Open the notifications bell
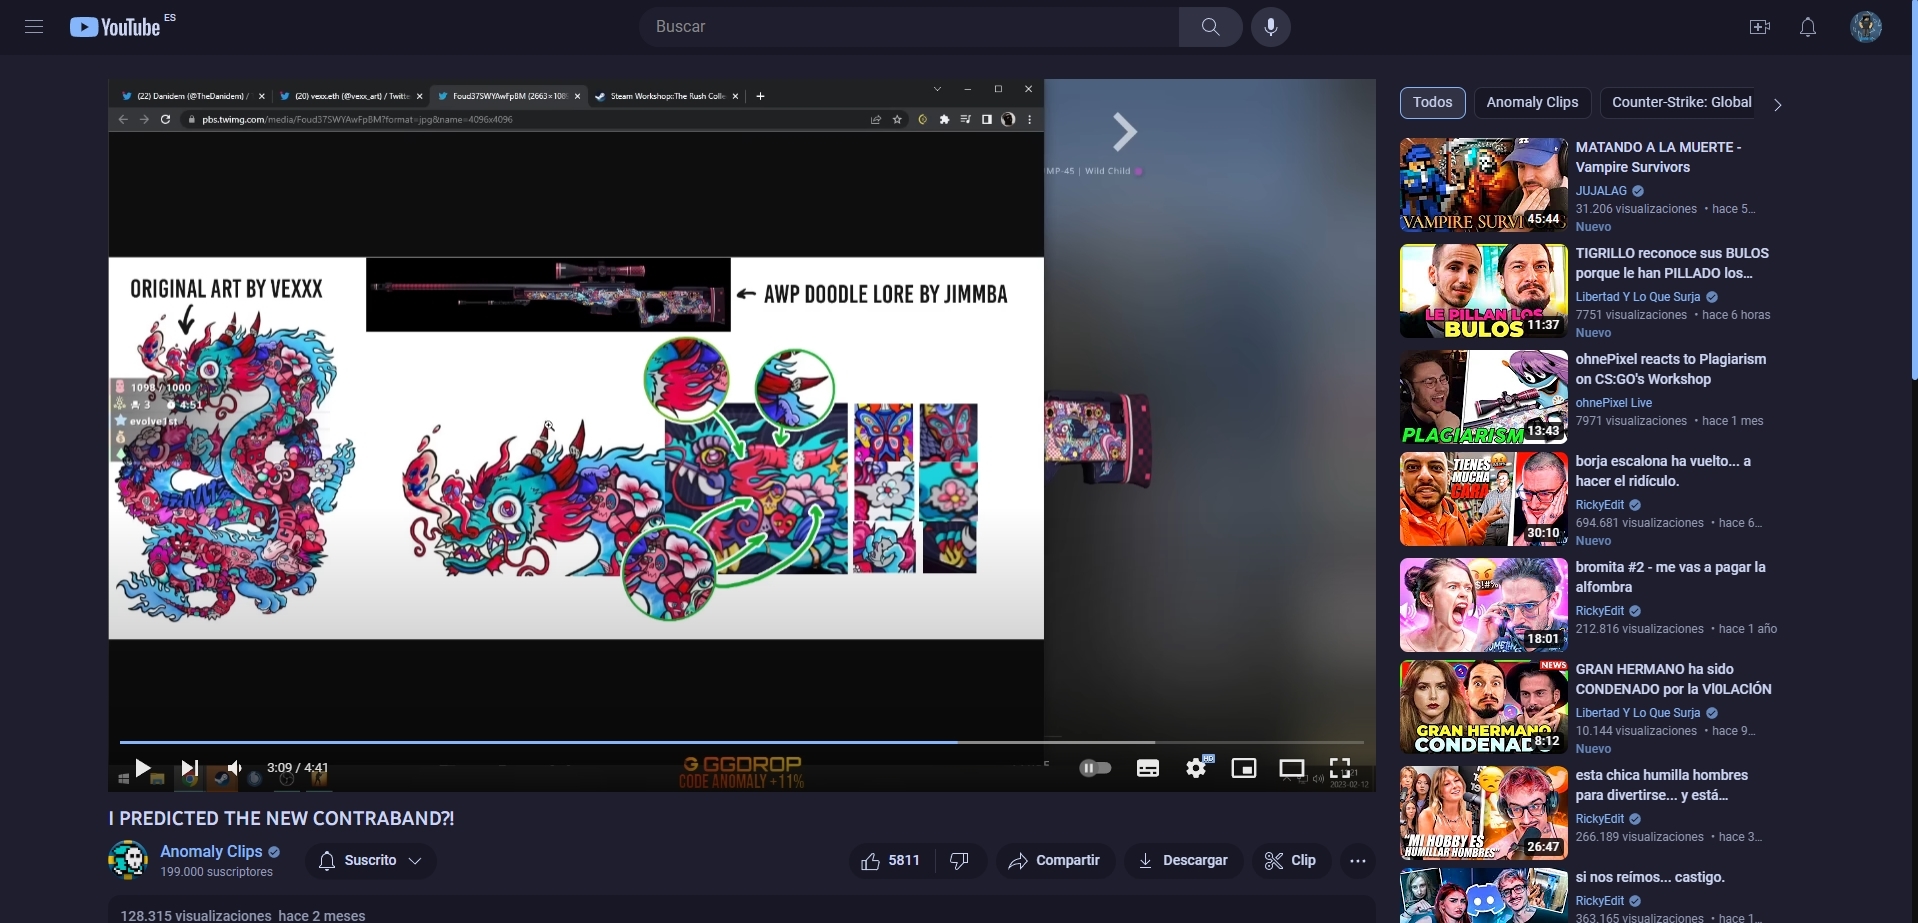 pos(1808,27)
